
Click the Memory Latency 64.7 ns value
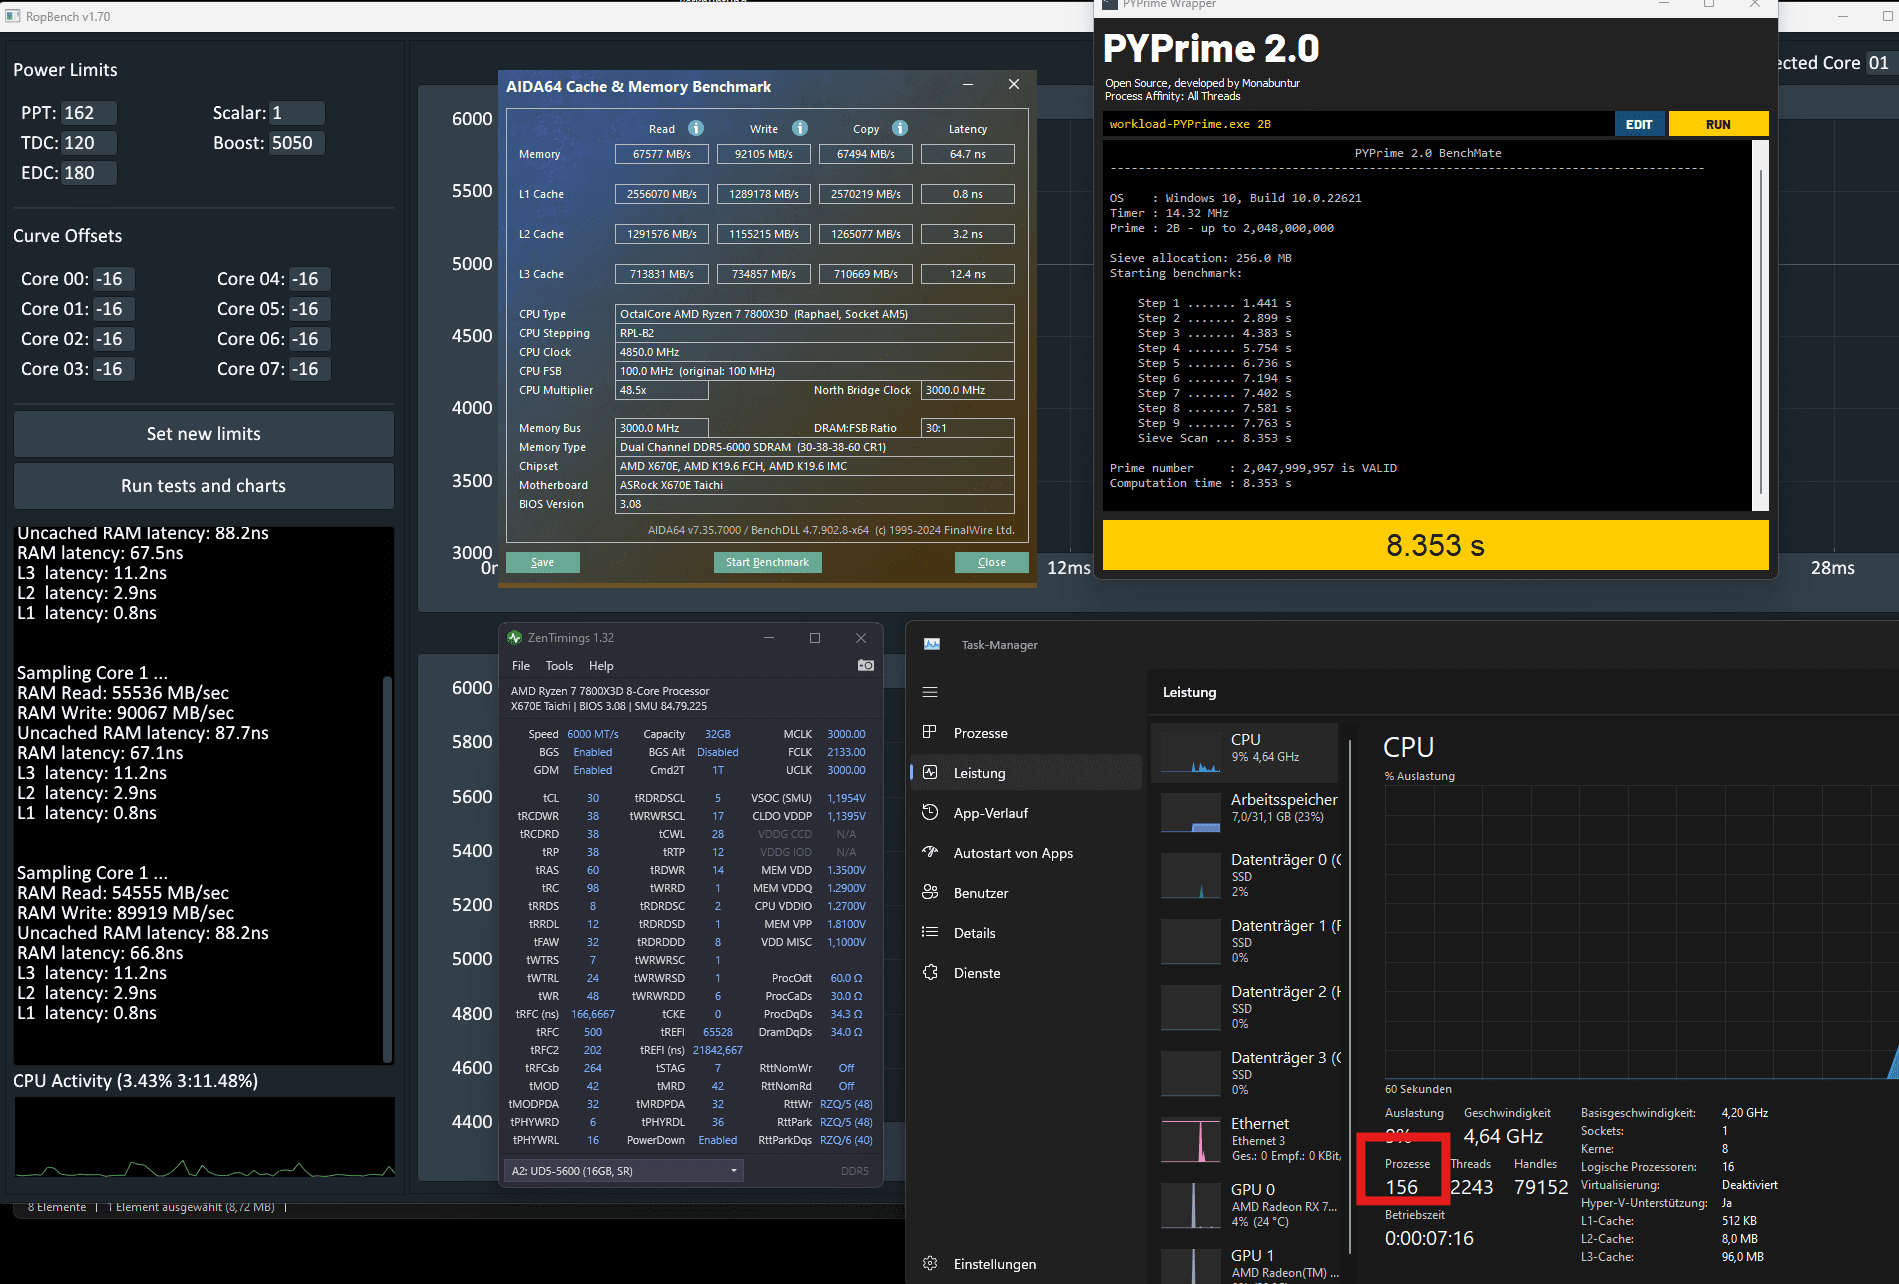[967, 154]
